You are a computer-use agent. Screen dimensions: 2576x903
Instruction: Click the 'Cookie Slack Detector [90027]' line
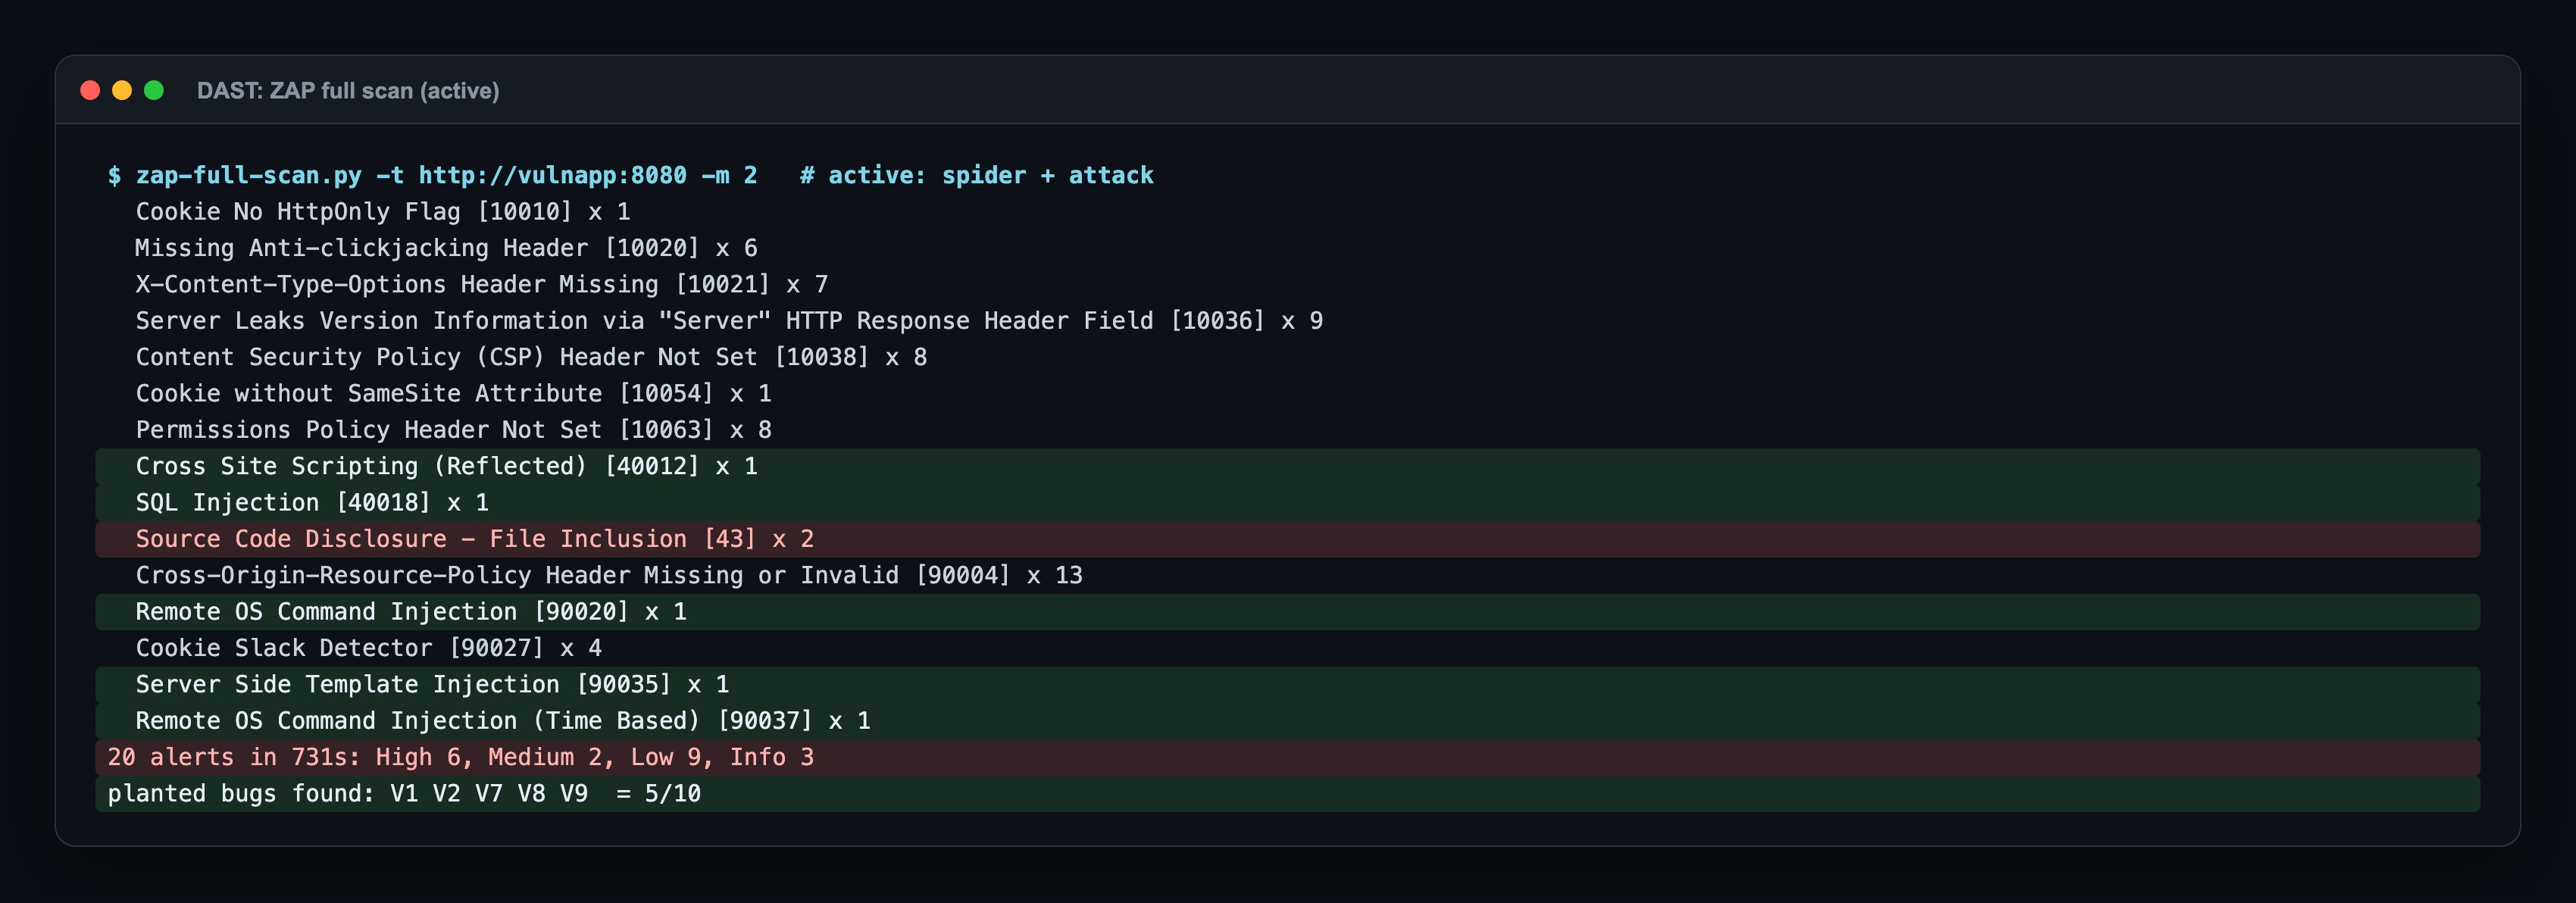click(x=368, y=648)
